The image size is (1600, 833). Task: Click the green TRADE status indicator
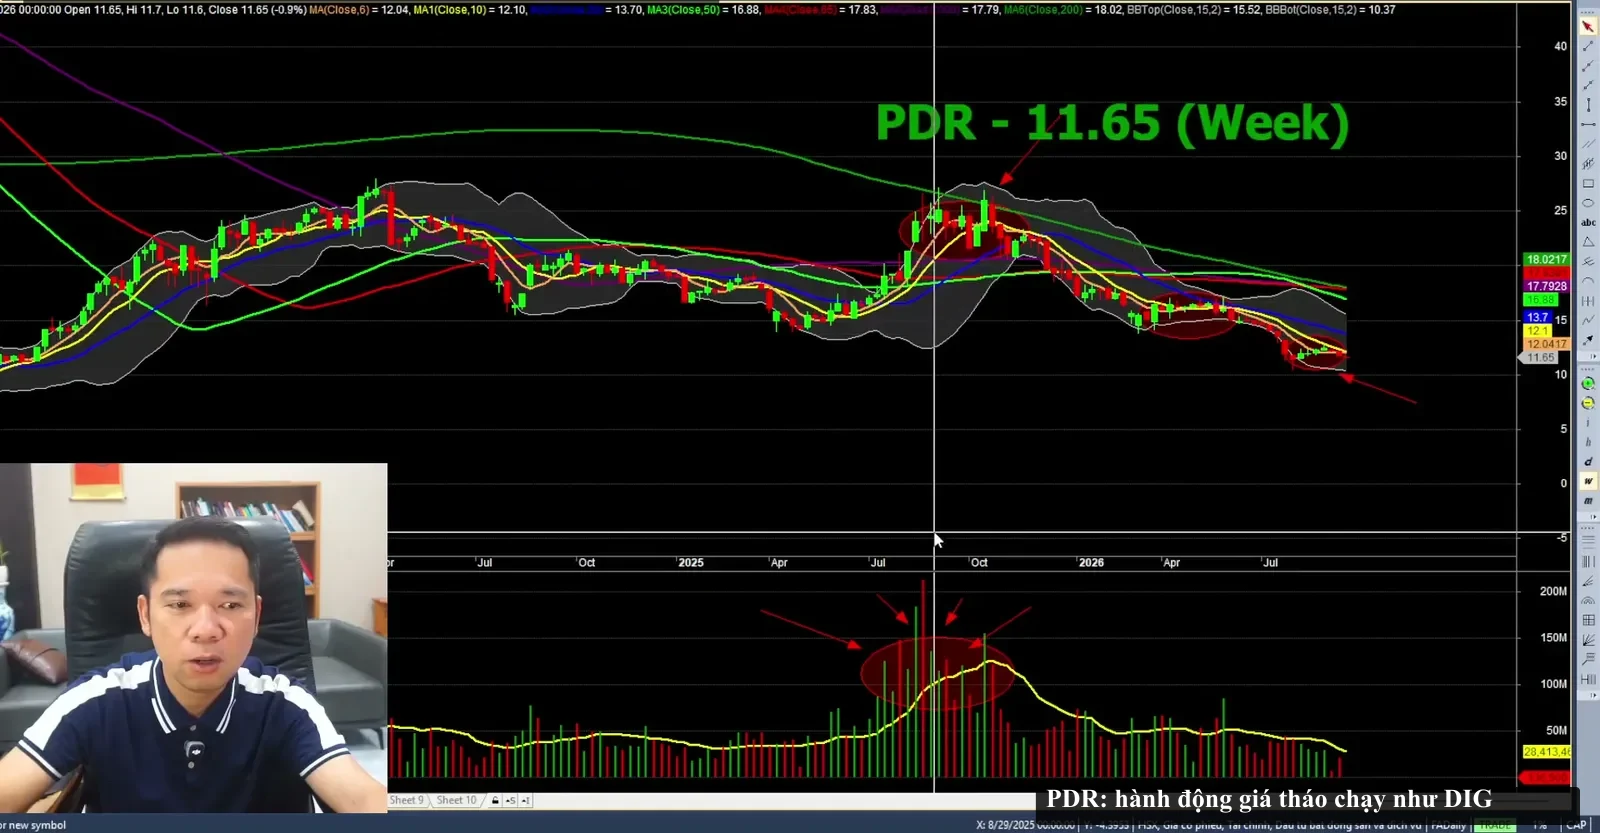pyautogui.click(x=1495, y=826)
